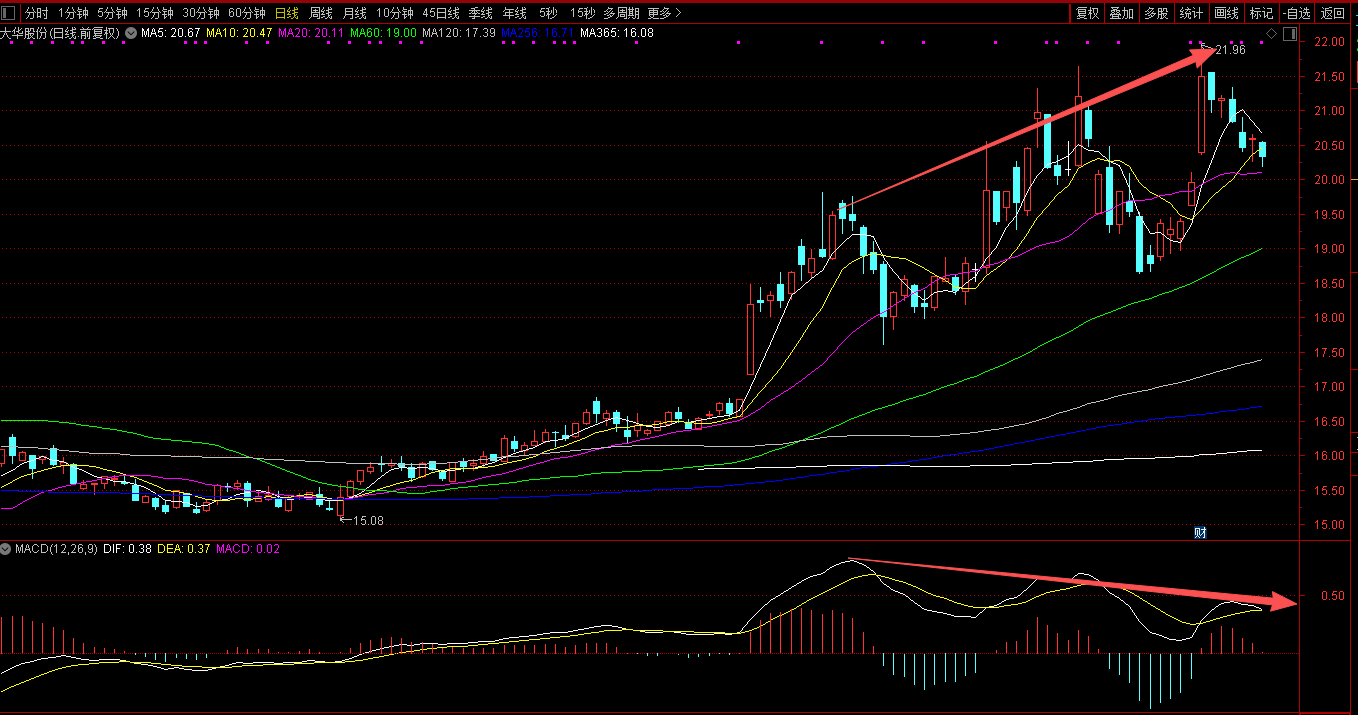The image size is (1358, 715).
Task: Select the 45日线 period tab
Action: (441, 13)
